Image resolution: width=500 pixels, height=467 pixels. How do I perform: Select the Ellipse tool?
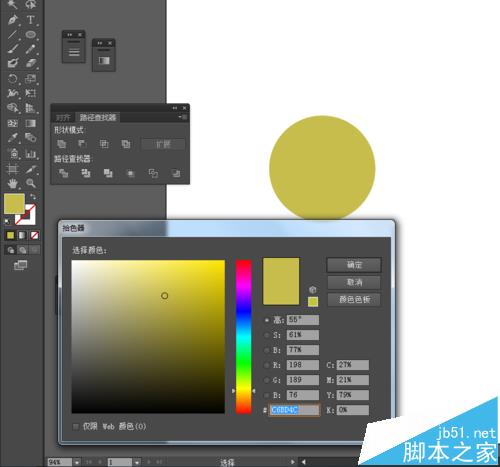click(31, 34)
